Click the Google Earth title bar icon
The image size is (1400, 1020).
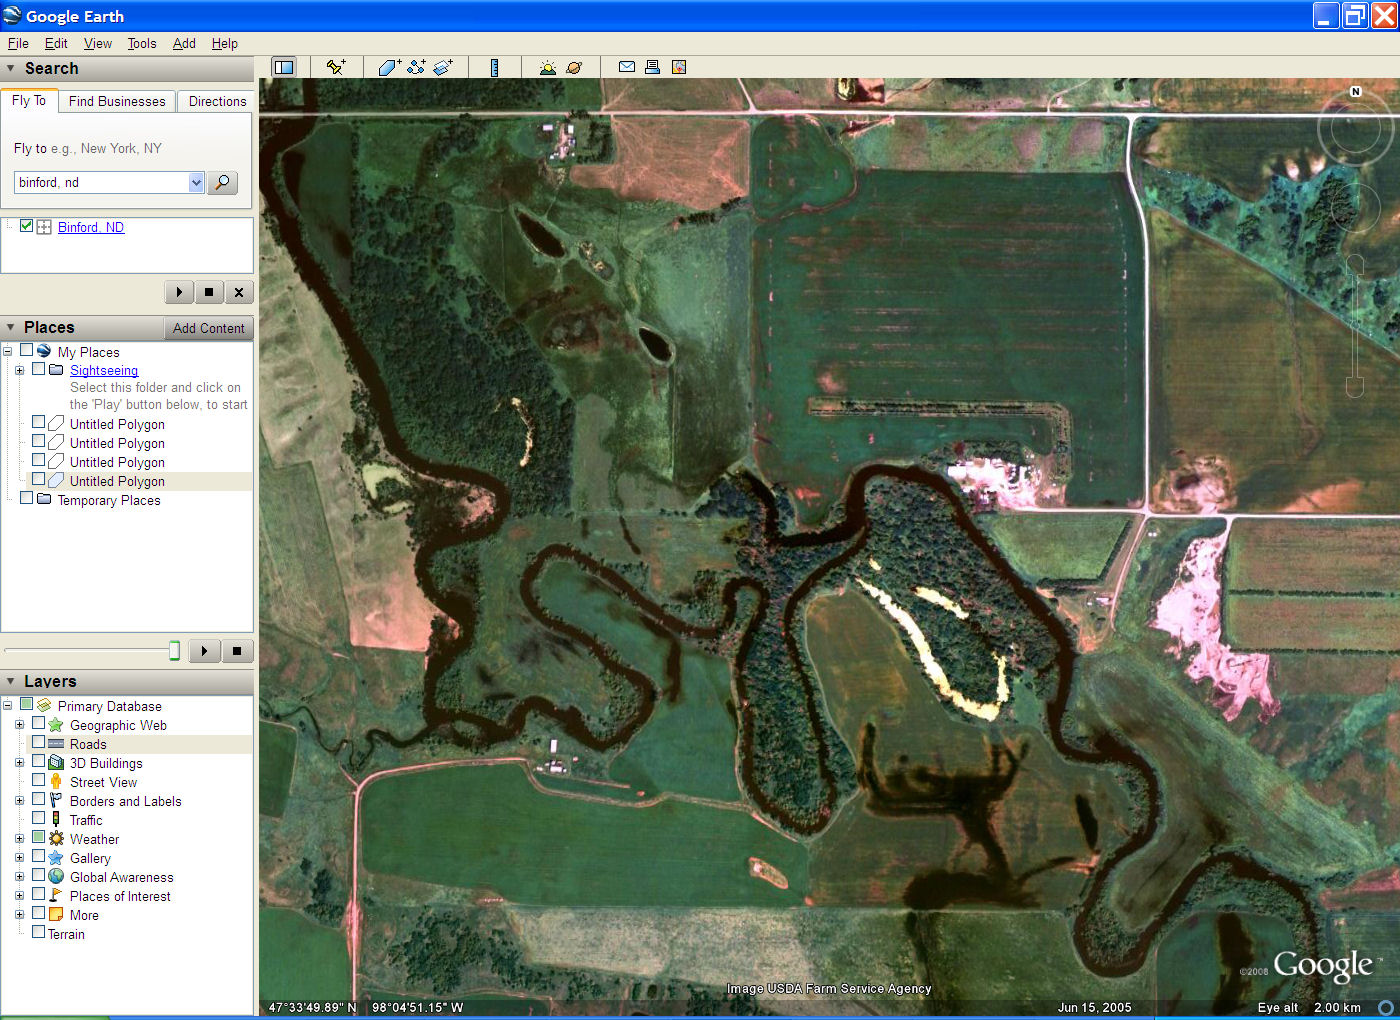12,16
